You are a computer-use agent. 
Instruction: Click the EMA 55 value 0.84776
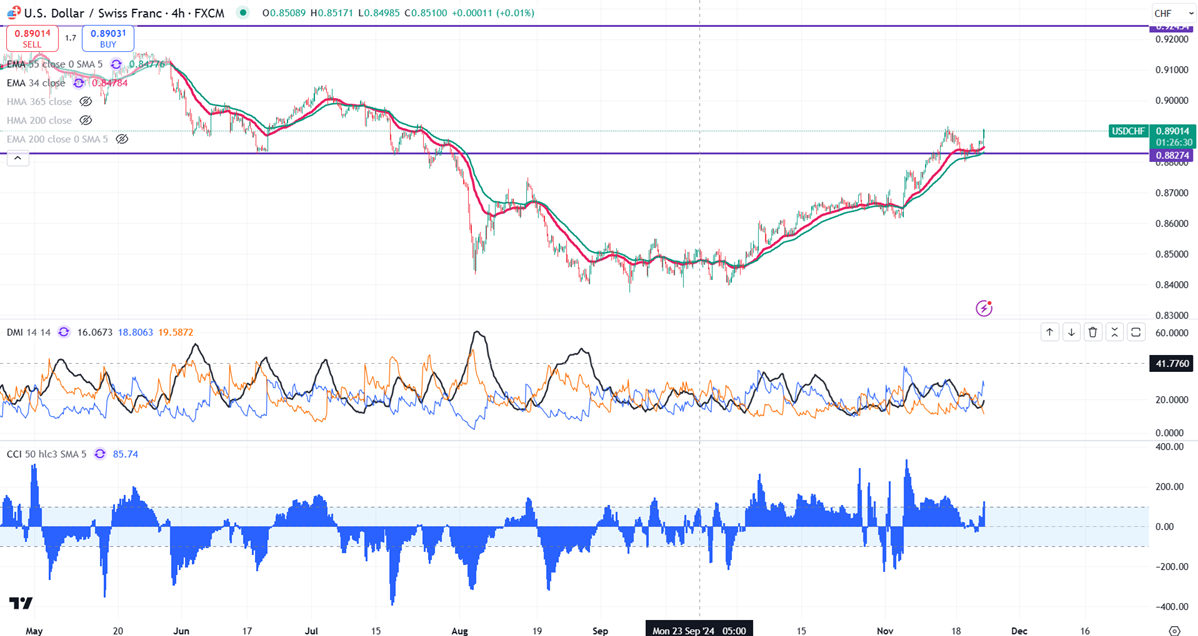click(146, 64)
